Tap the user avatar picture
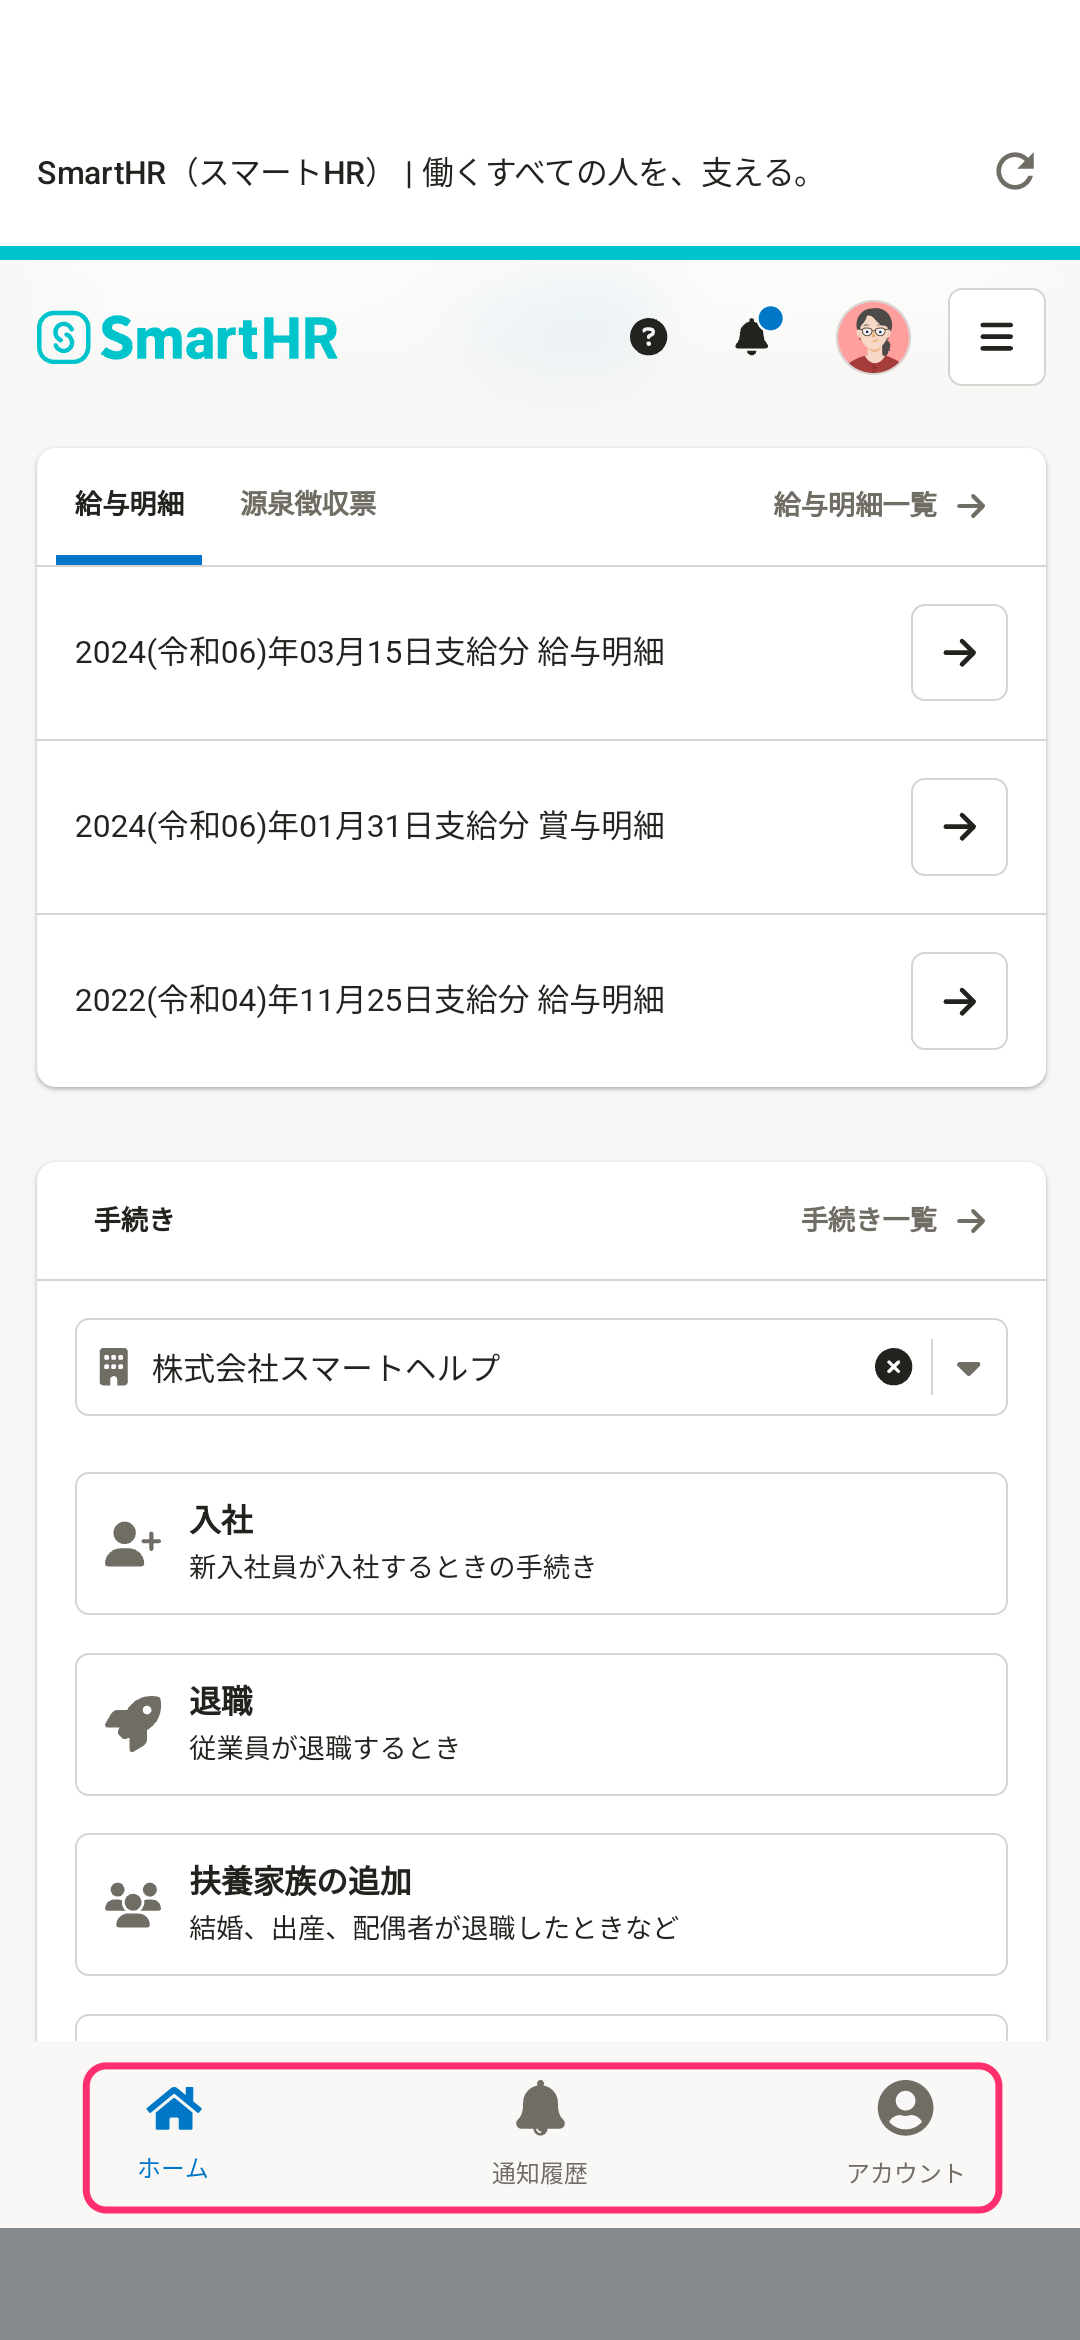The image size is (1080, 2340). click(873, 337)
